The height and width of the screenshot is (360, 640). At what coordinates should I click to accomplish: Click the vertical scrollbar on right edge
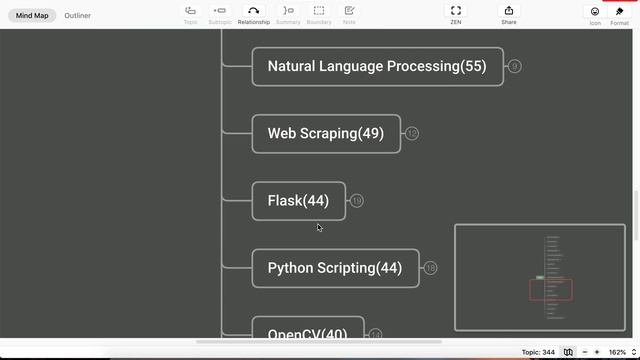point(636,216)
